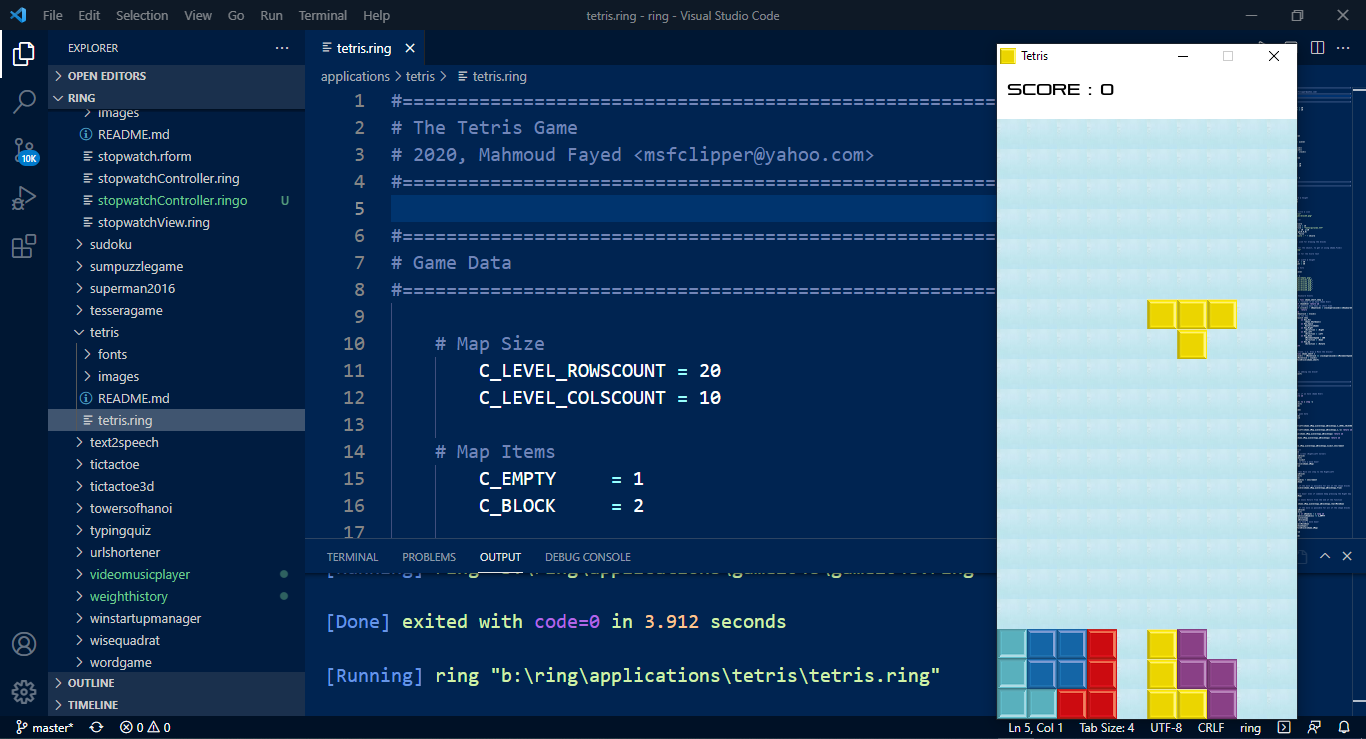The width and height of the screenshot is (1366, 739).
Task: Click the Split Editor Right icon
Action: tap(1318, 48)
